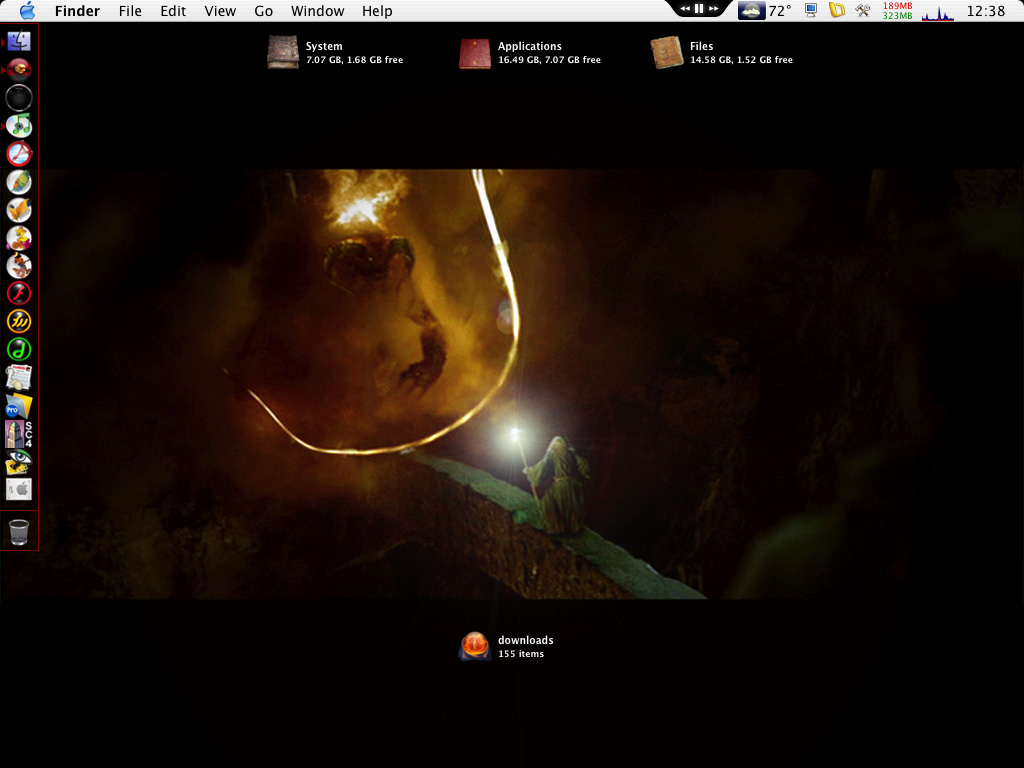The height and width of the screenshot is (768, 1024).
Task: Open the Trash in the dock
Action: 19,532
